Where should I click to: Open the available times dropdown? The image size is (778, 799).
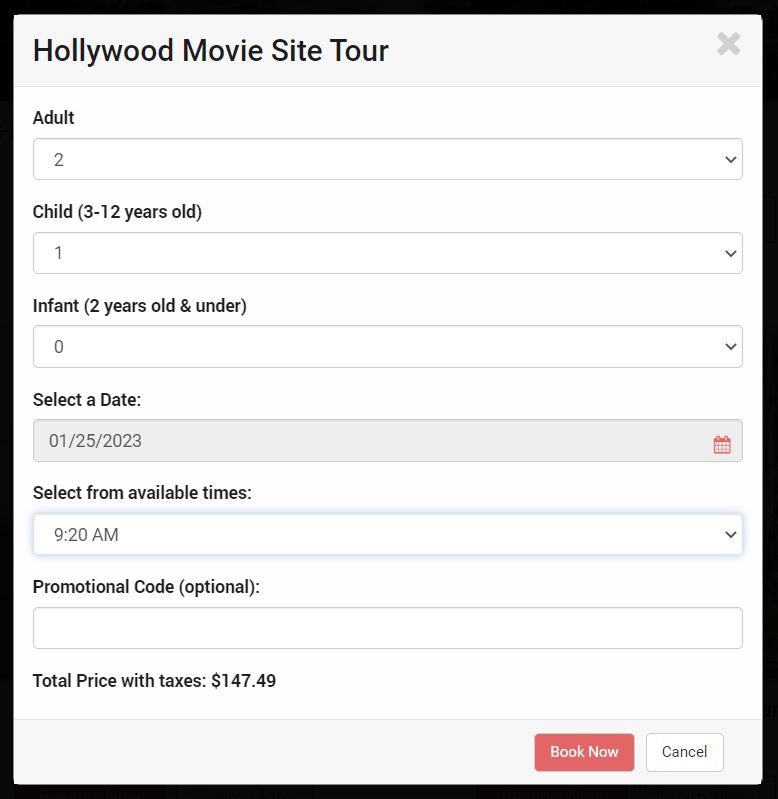388,534
